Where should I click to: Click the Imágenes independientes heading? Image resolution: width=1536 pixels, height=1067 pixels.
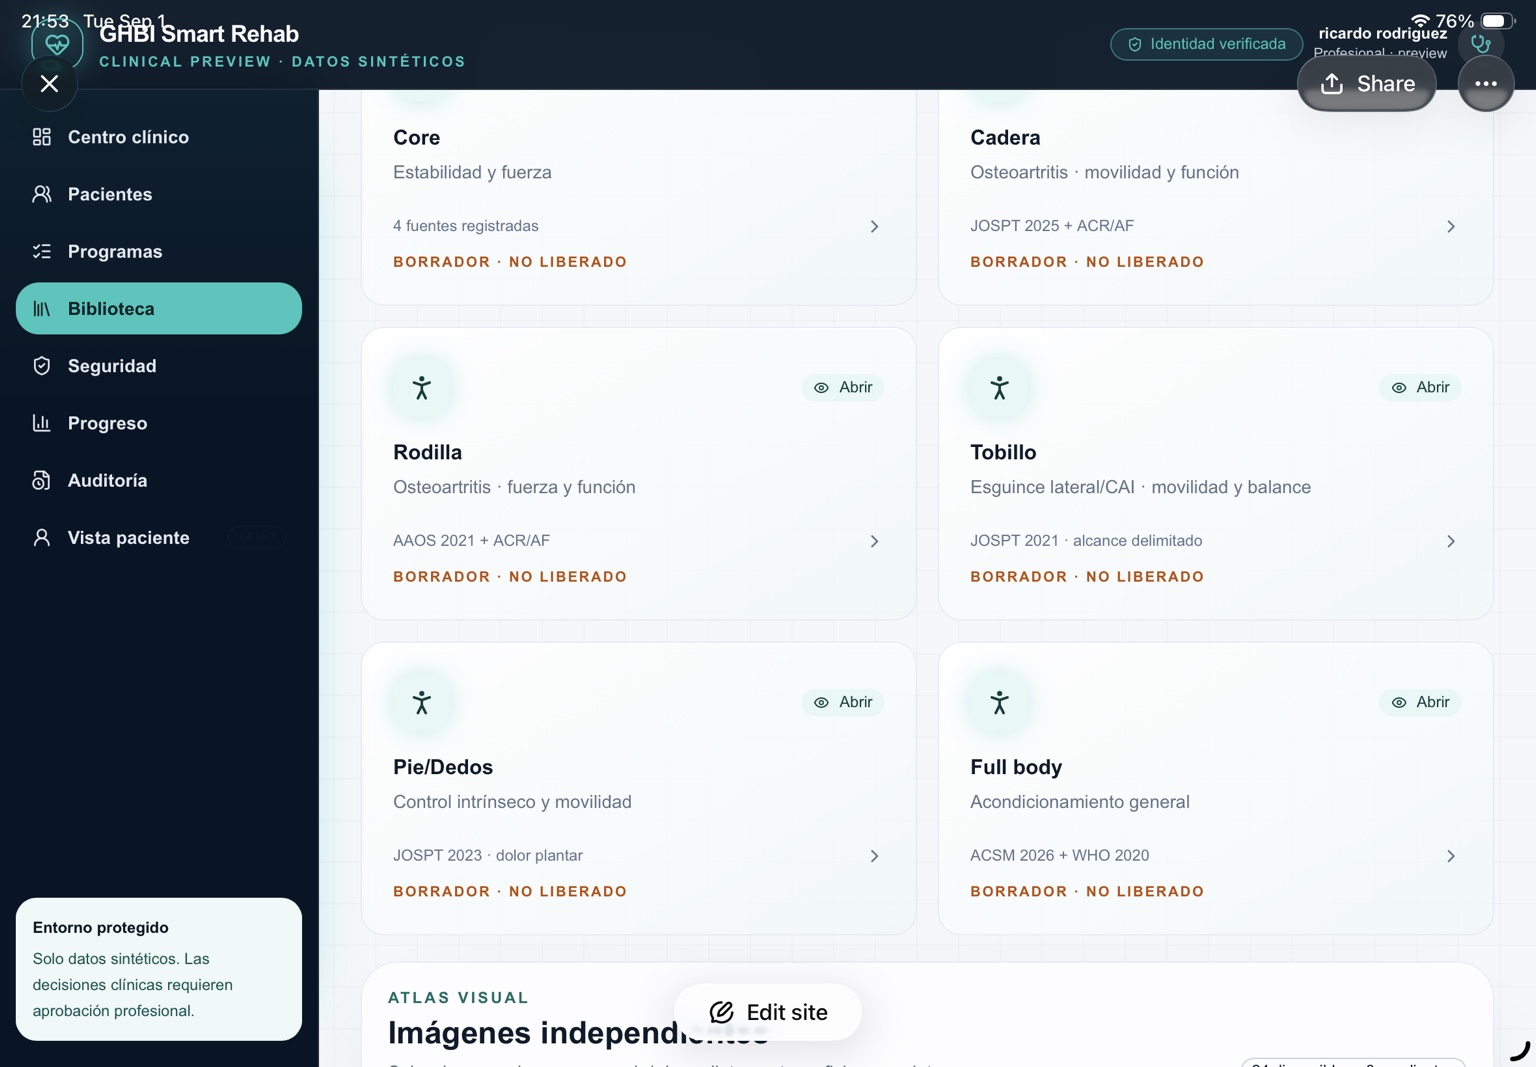coord(578,1032)
